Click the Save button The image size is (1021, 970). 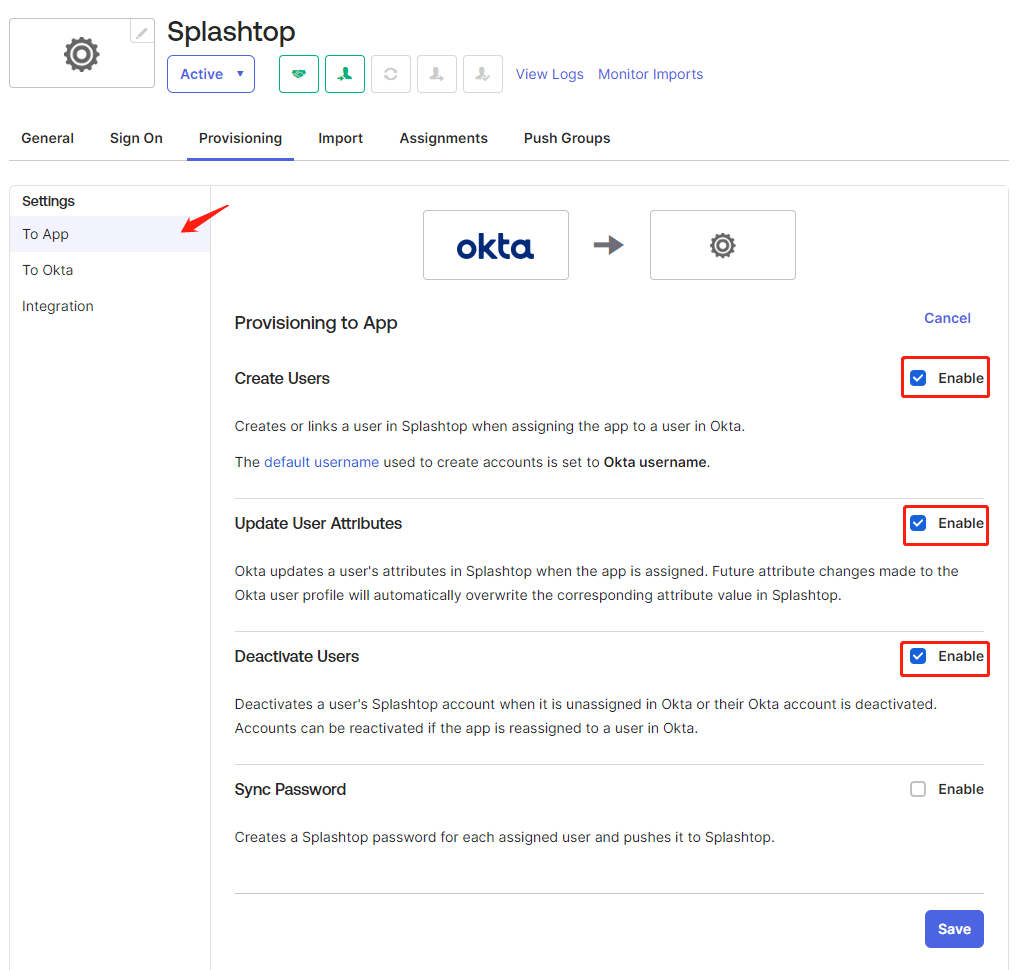(x=954, y=929)
